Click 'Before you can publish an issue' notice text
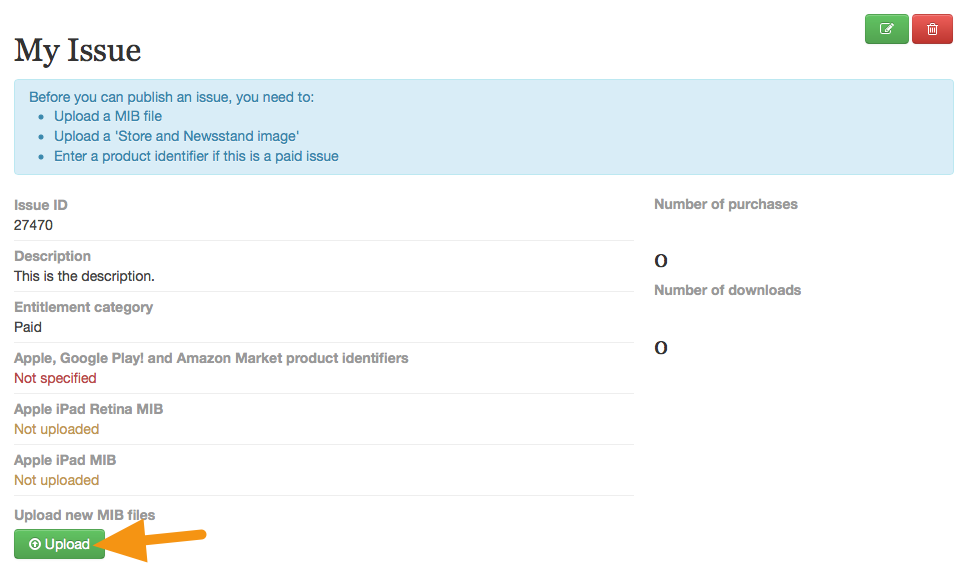Viewport: 963px width, 569px height. (171, 97)
